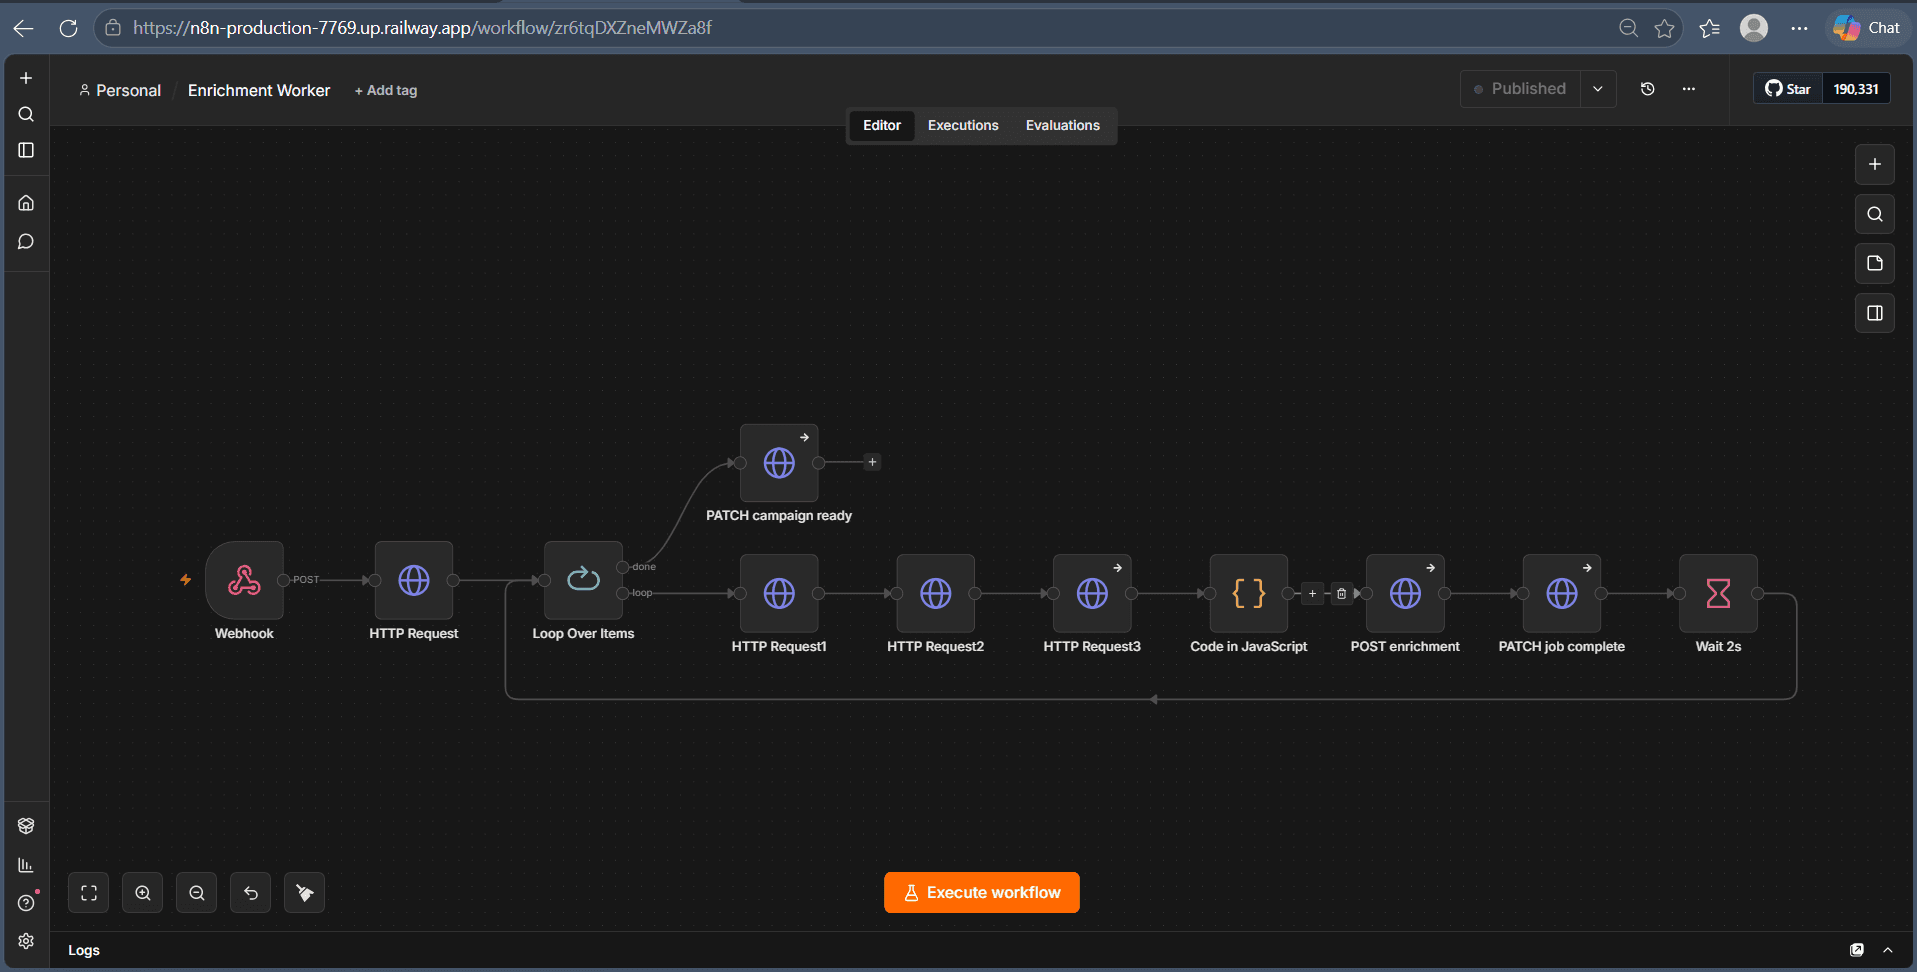Select the Wait 2s node
Screen dimensions: 1917x972
click(x=1718, y=593)
